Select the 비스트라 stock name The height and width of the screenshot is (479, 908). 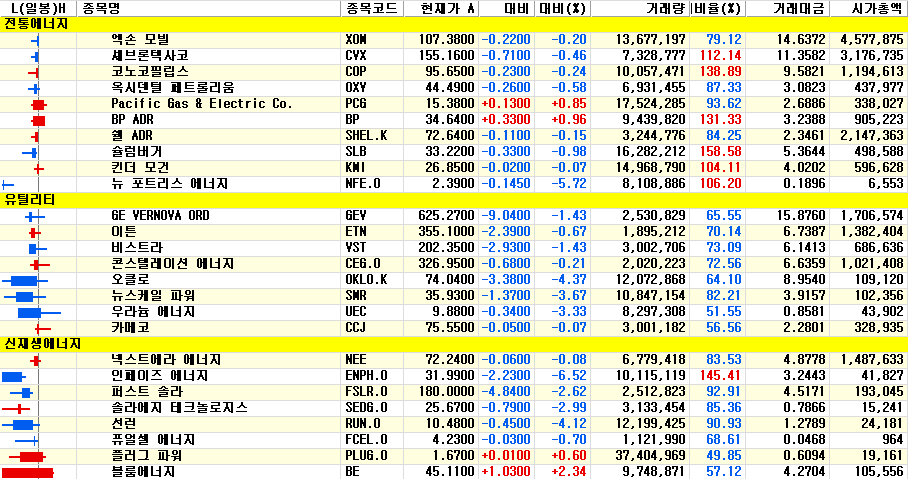coord(137,247)
